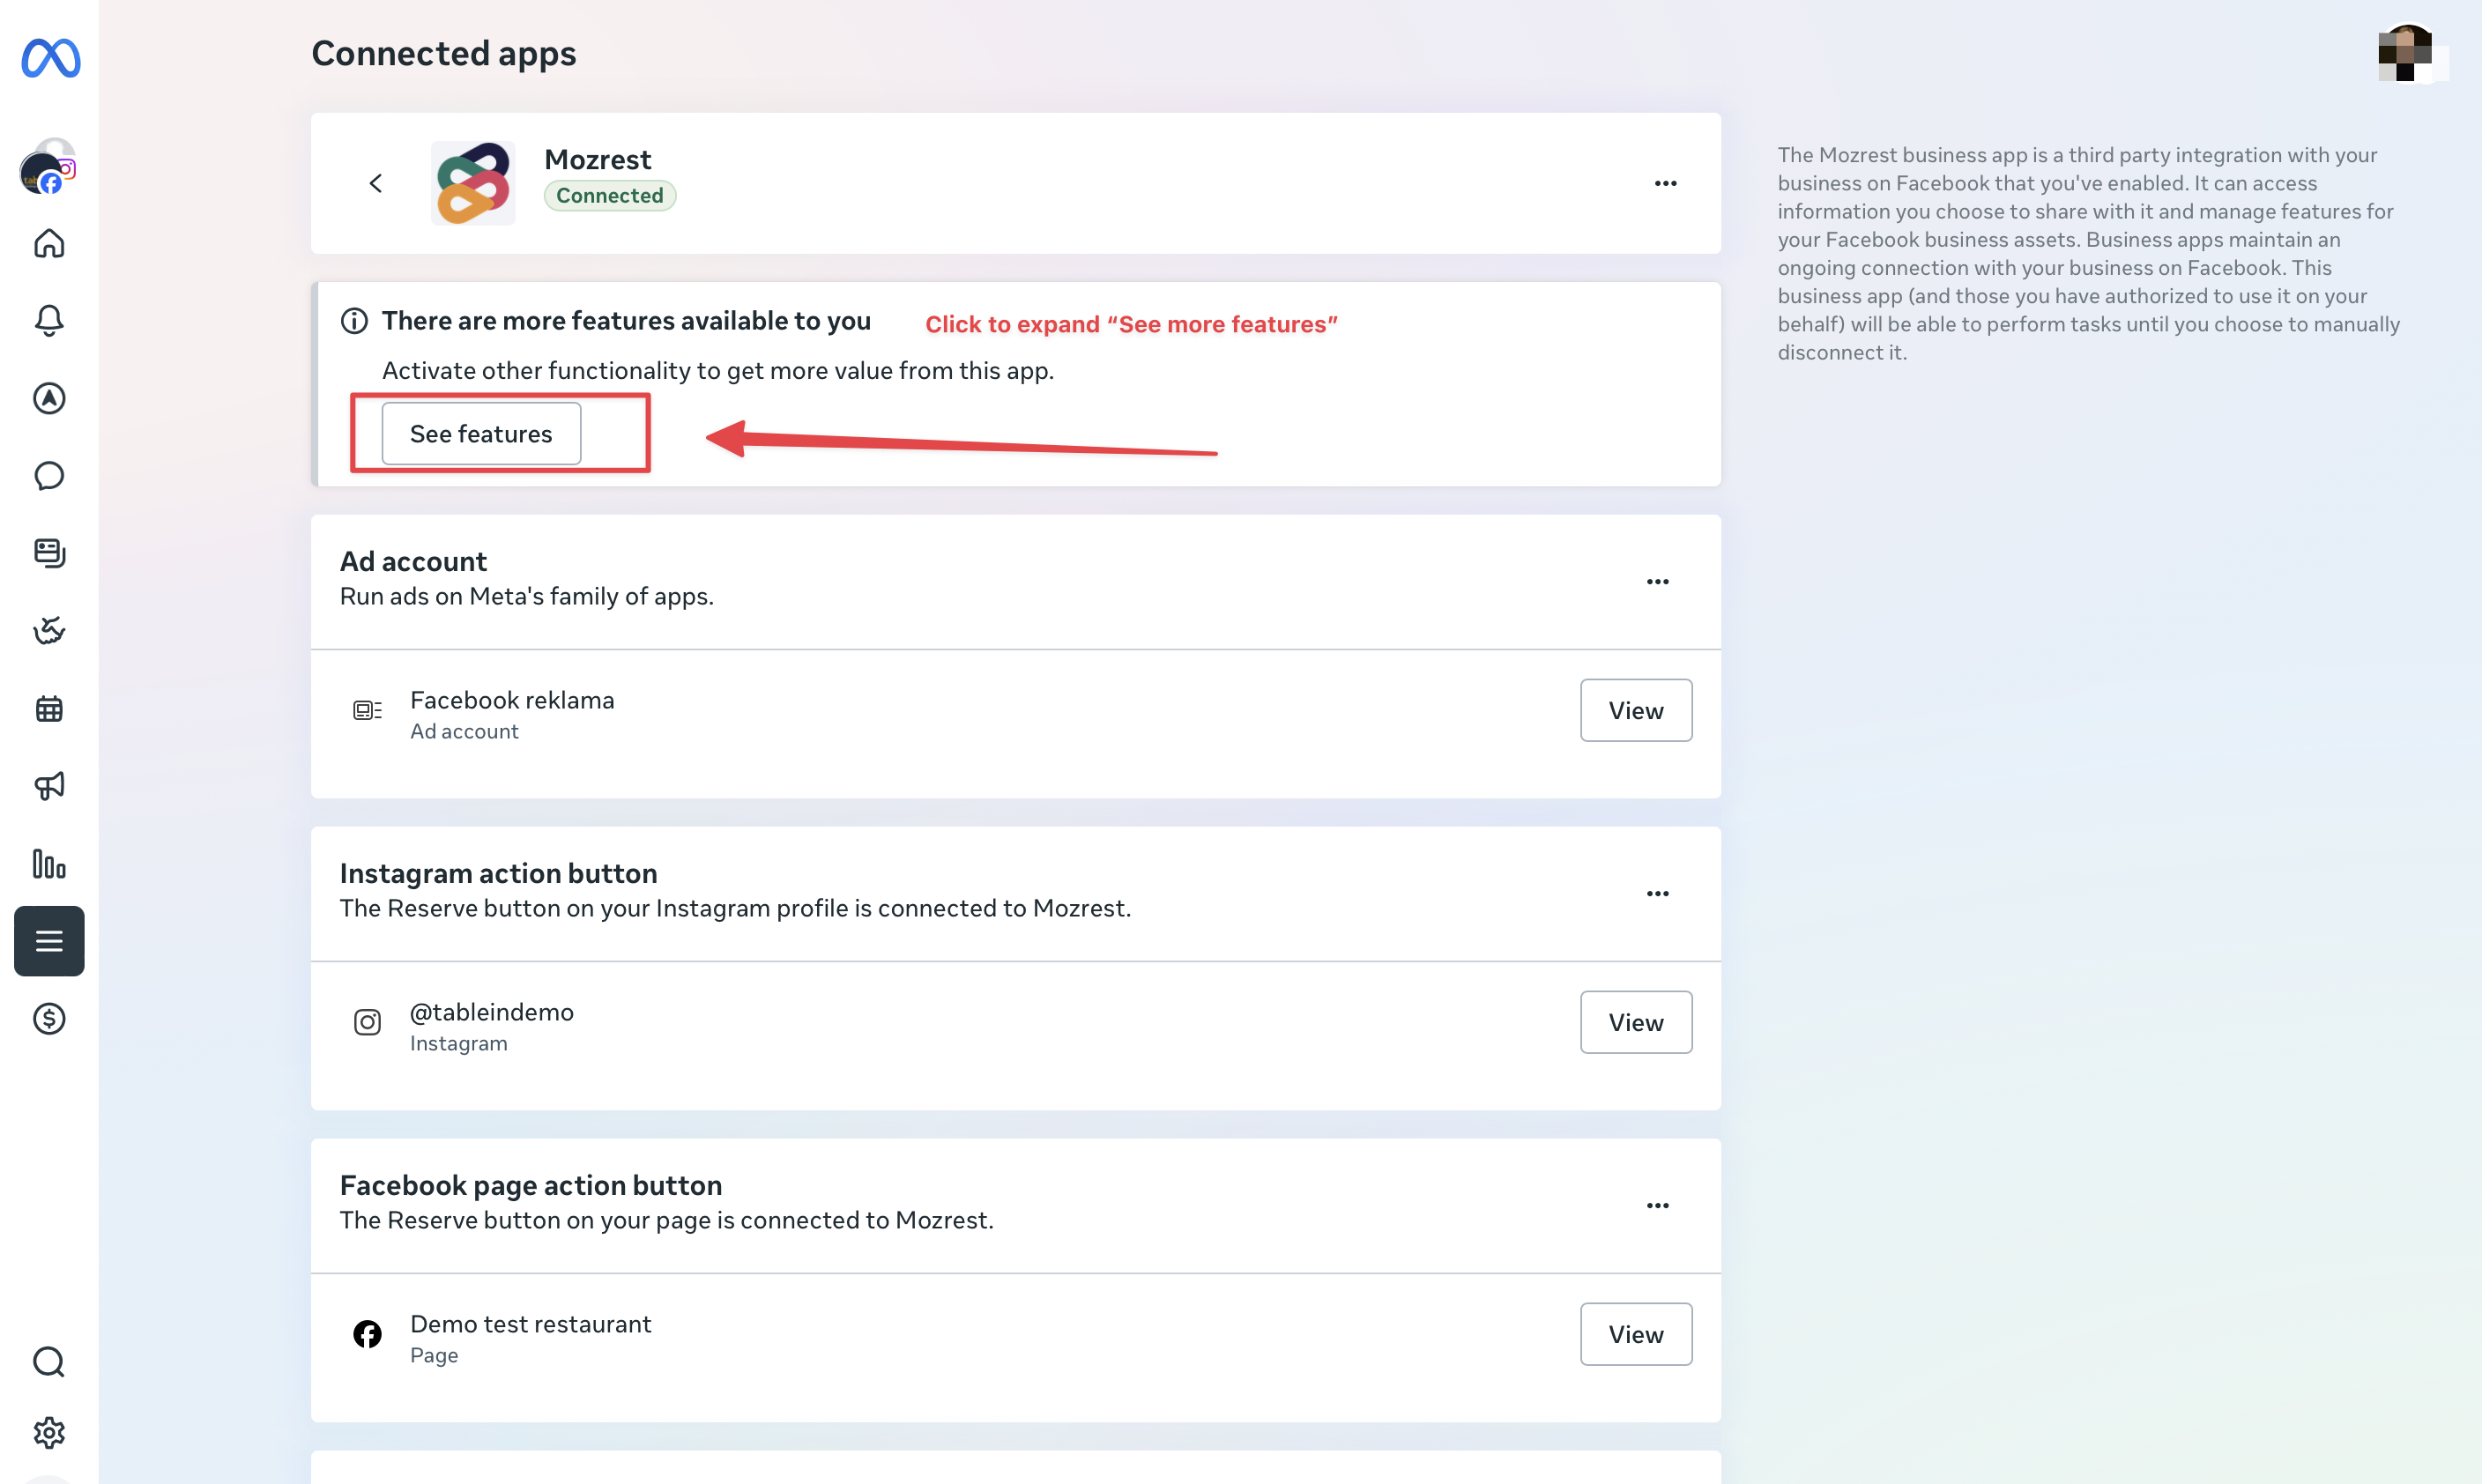
Task: Open Mozrest app more options menu
Action: (x=1665, y=183)
